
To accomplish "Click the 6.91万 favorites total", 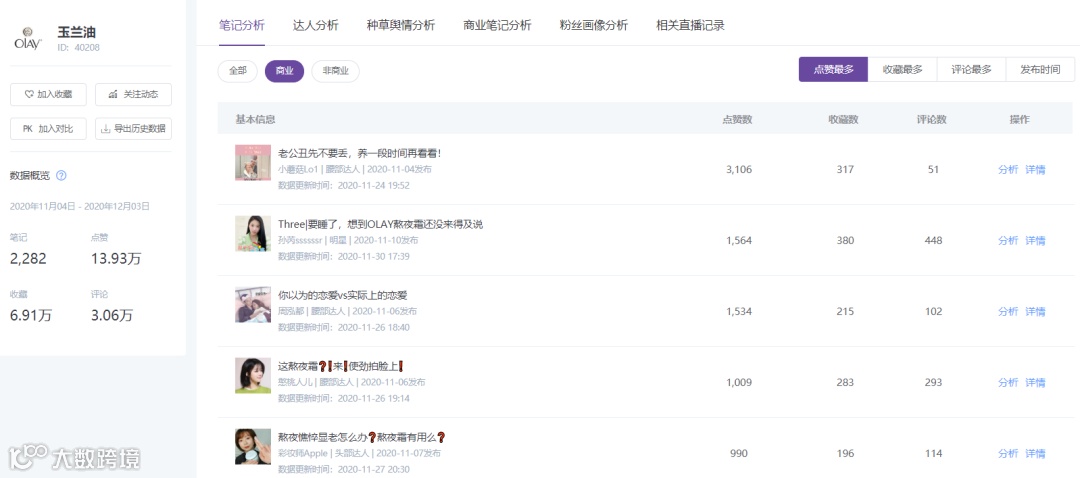I will (30, 315).
